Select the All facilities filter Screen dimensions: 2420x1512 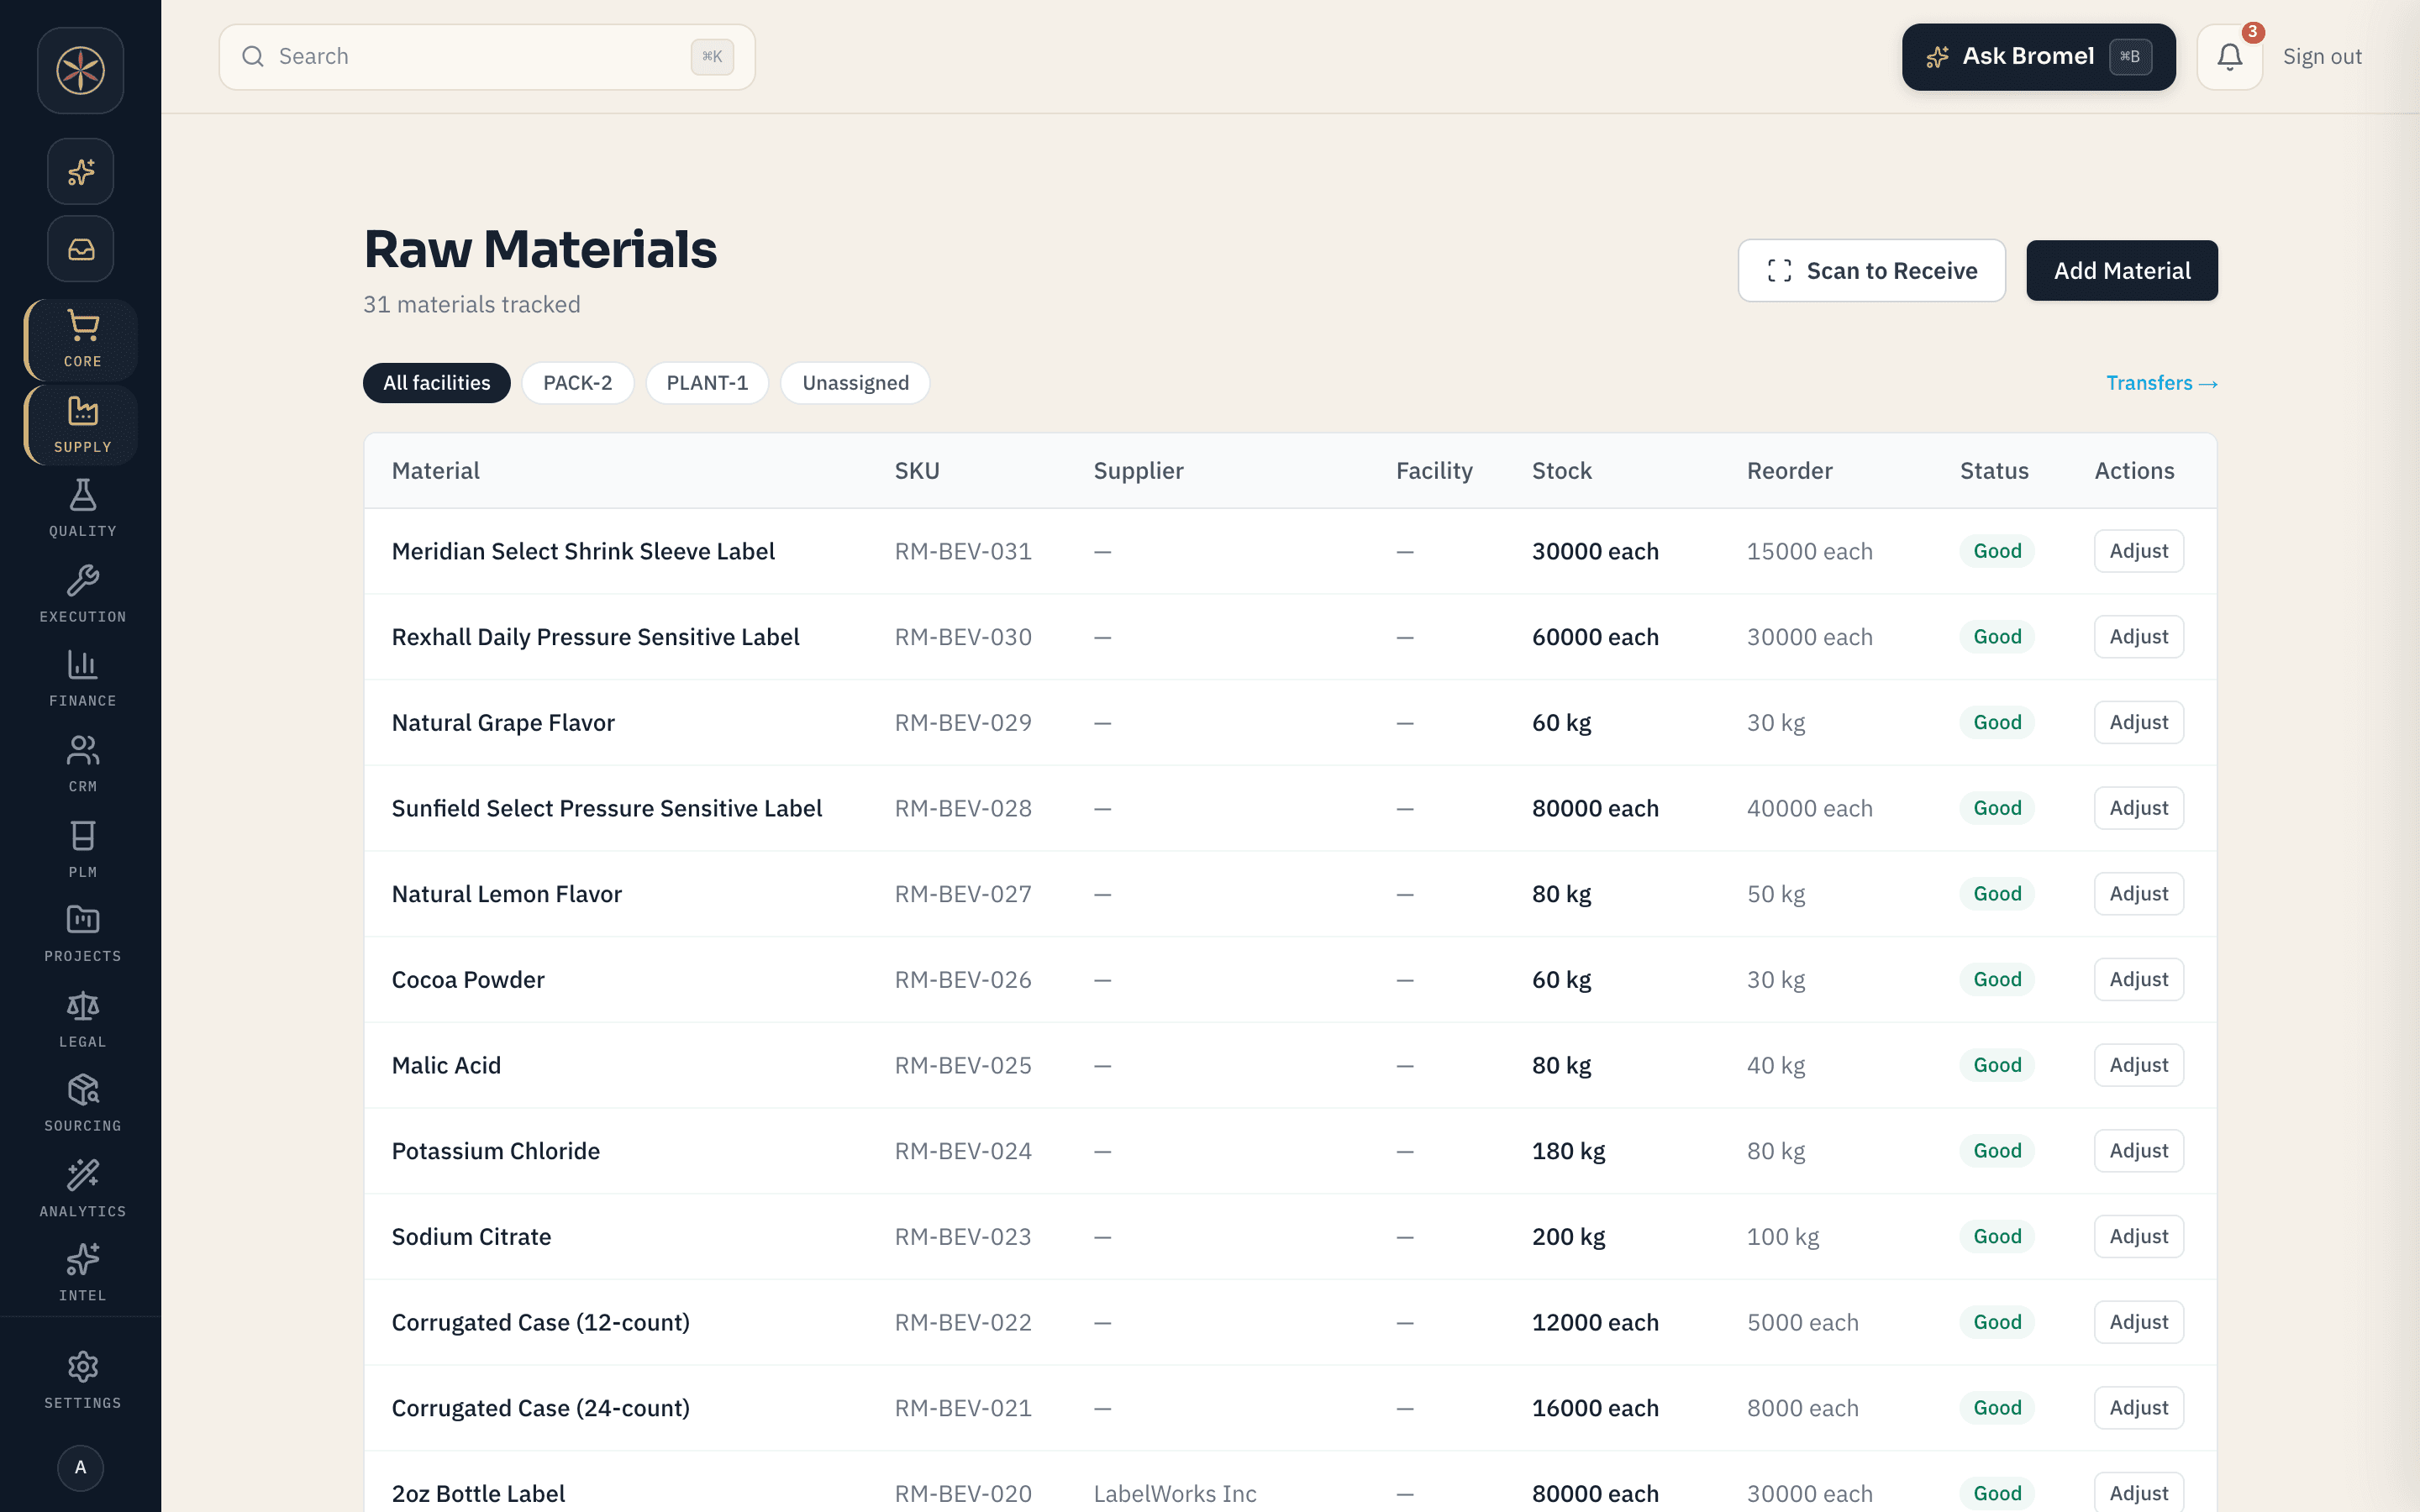[x=437, y=383]
